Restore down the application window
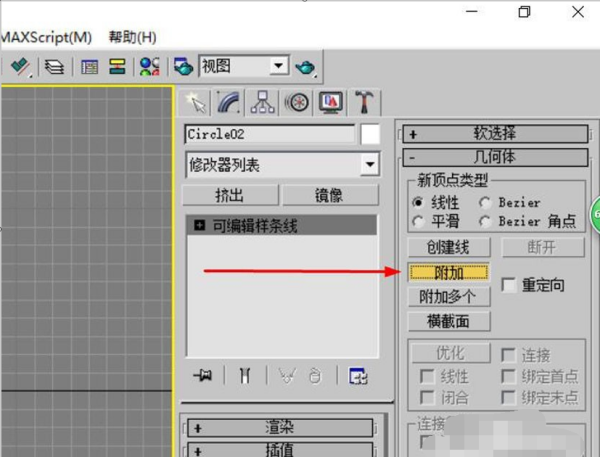This screenshot has width=600, height=457. (x=524, y=11)
